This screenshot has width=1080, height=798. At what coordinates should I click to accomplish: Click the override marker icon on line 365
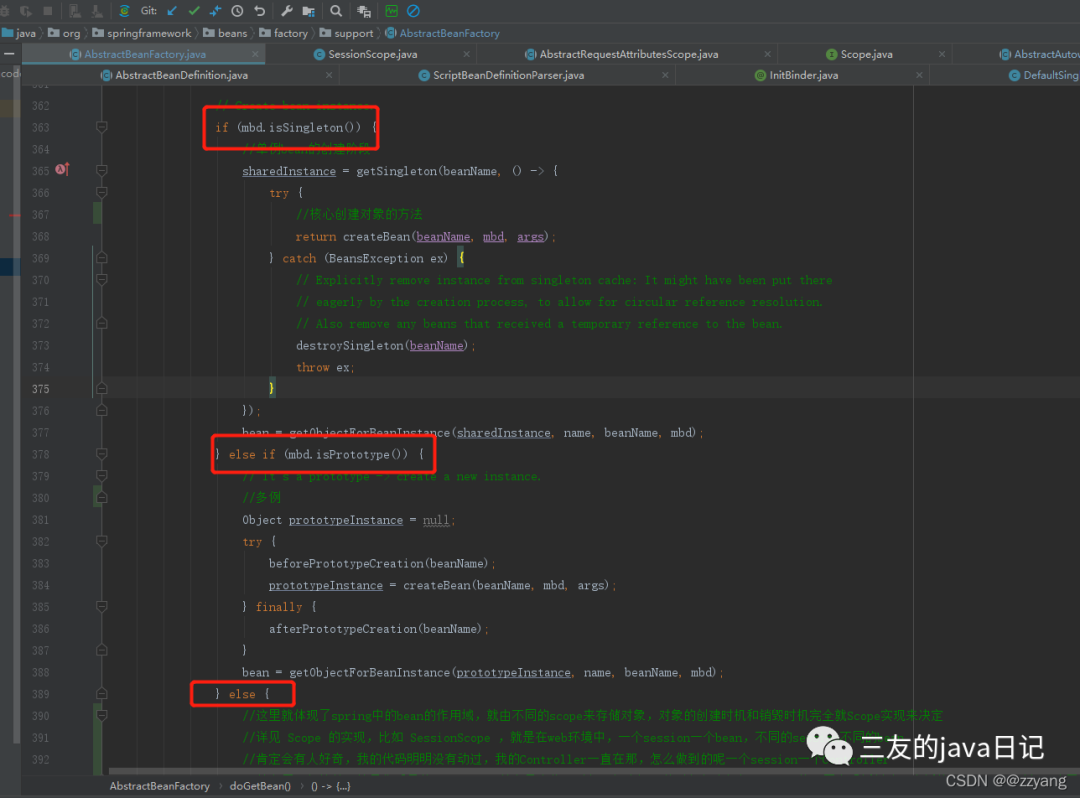coord(62,169)
